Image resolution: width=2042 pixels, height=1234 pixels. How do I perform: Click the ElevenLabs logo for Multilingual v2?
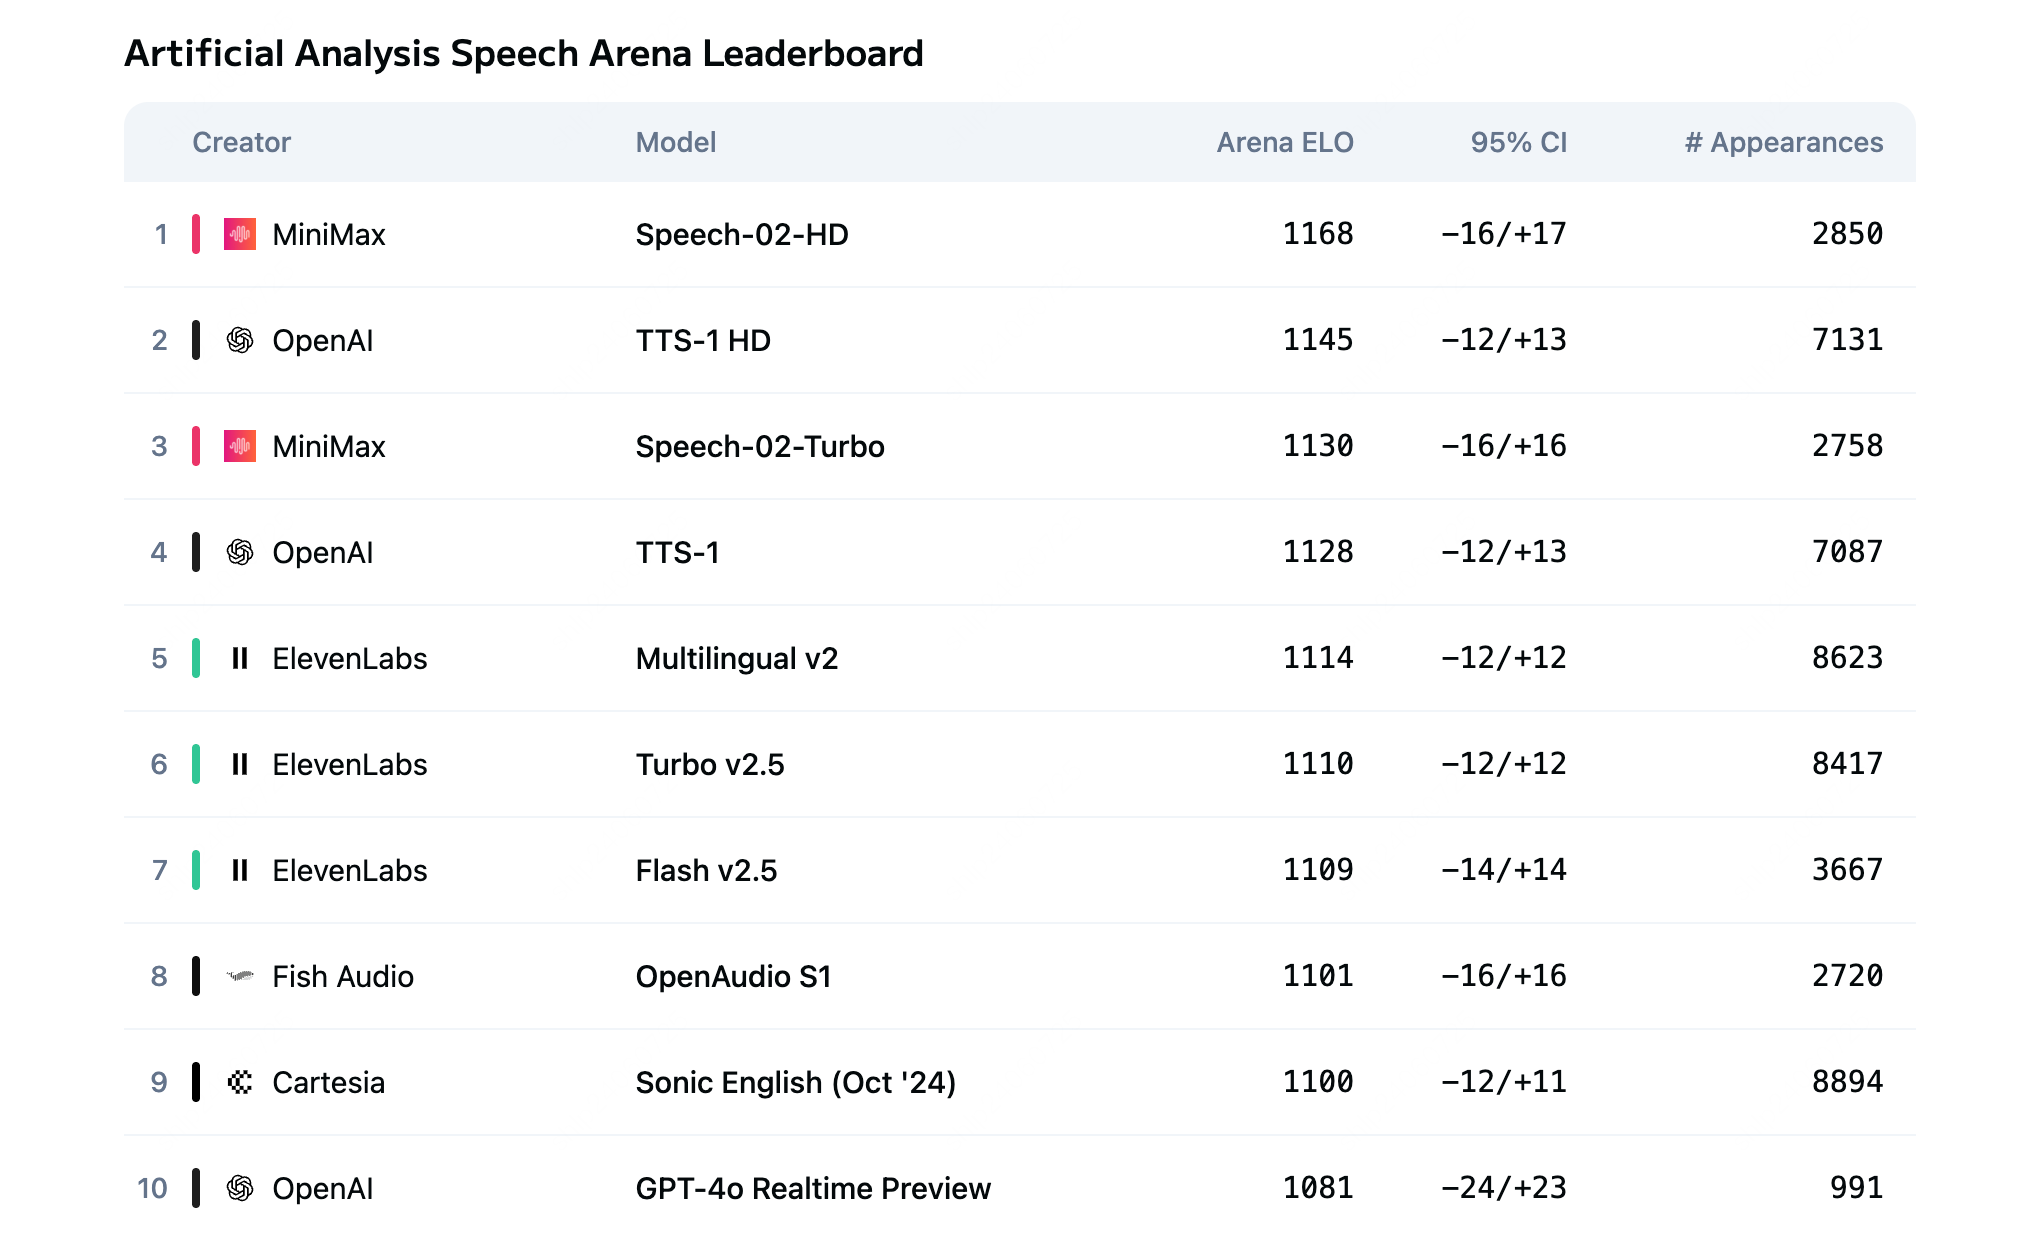click(x=239, y=658)
